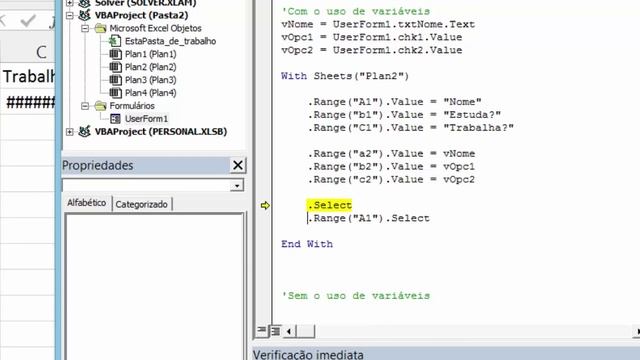This screenshot has width=640, height=360.
Task: Click the Plan4 worksheet icon
Action: point(116,93)
